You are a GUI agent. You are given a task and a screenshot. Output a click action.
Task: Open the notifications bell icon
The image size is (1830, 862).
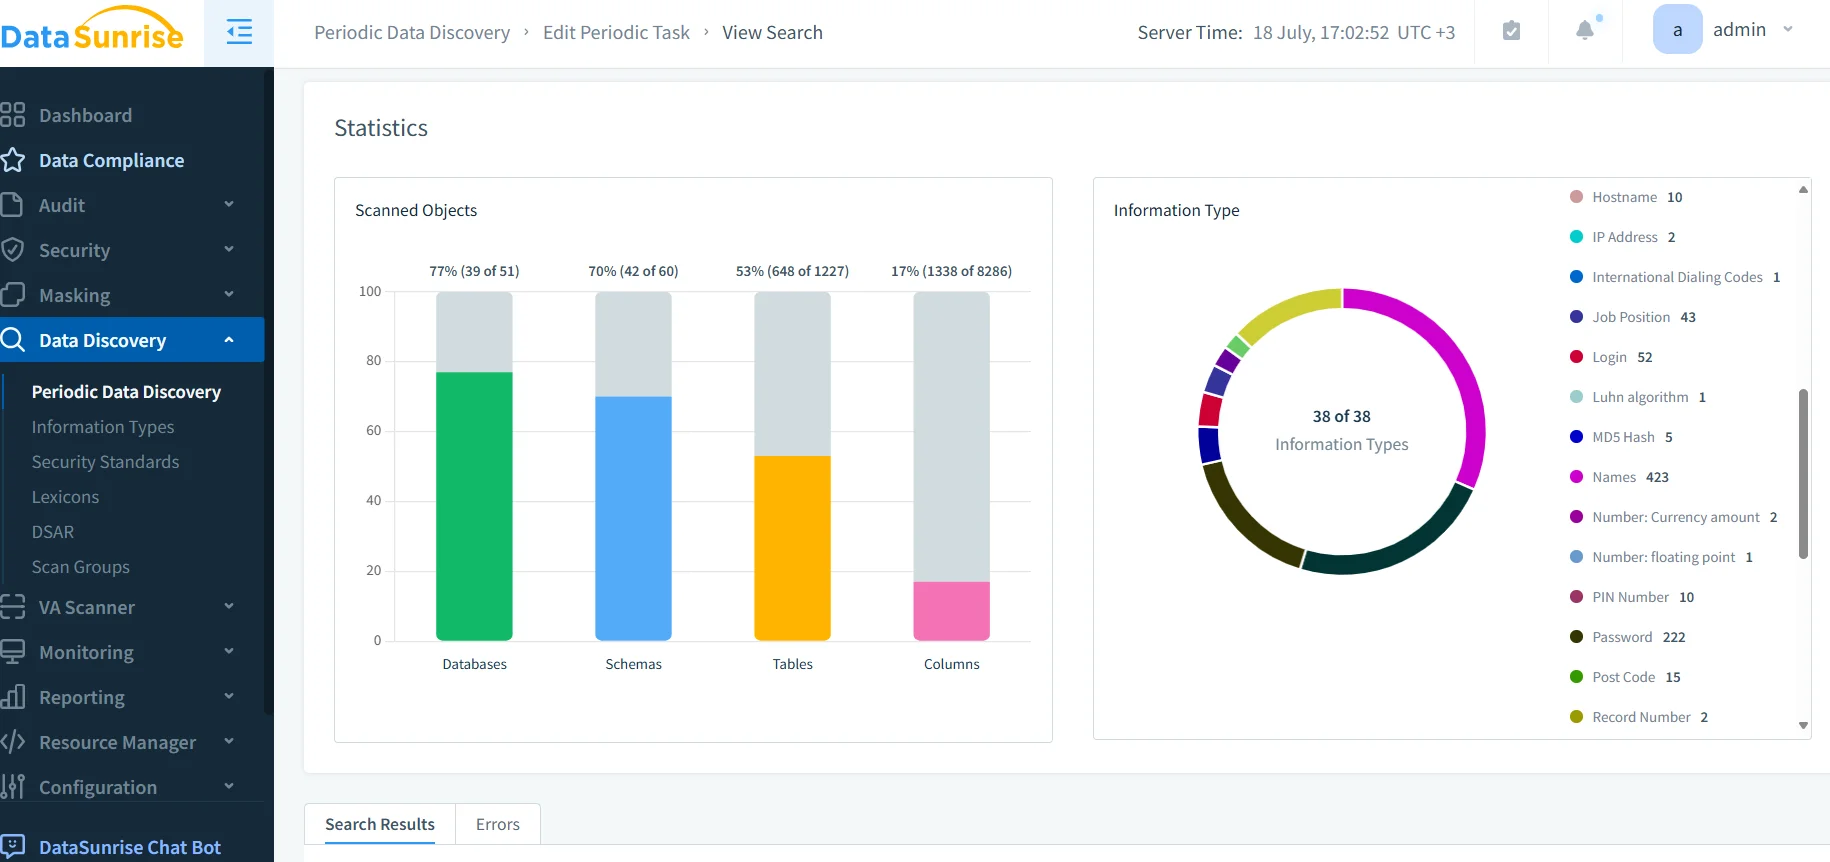coord(1585,30)
